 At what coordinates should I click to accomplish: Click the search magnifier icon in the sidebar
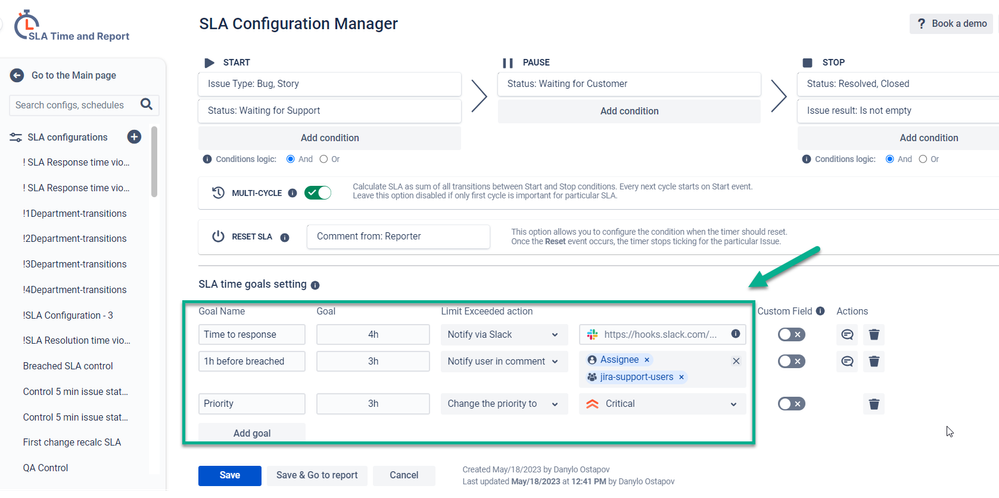(x=146, y=104)
